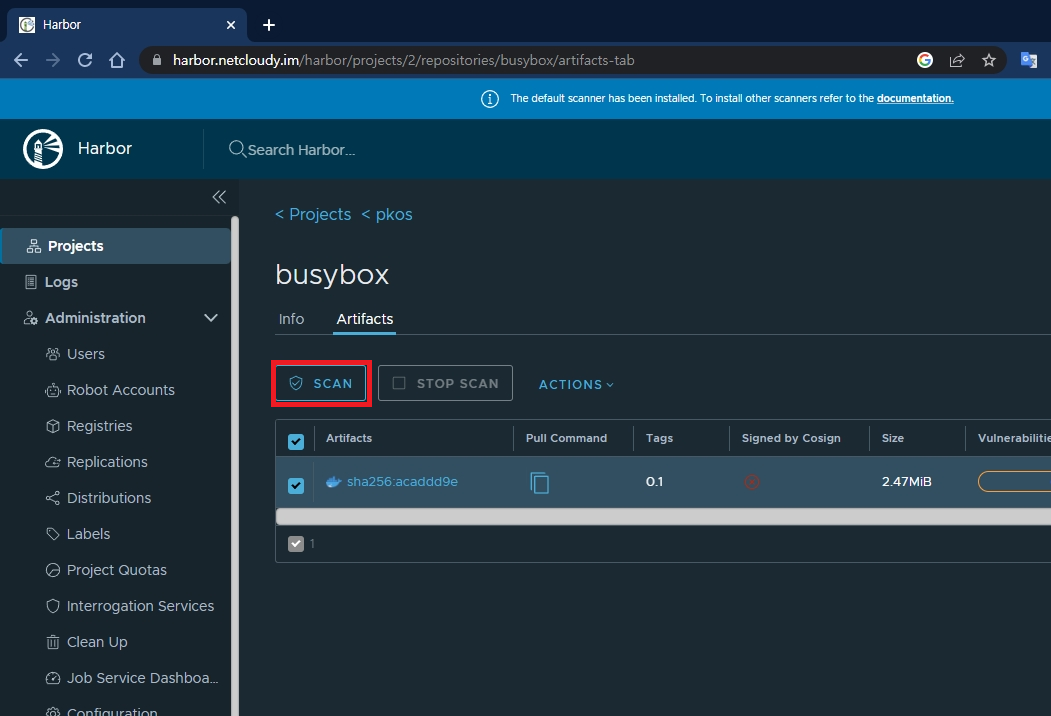Click the shield icon on Scan button
Screen dimensions: 1051x716
pos(296,383)
